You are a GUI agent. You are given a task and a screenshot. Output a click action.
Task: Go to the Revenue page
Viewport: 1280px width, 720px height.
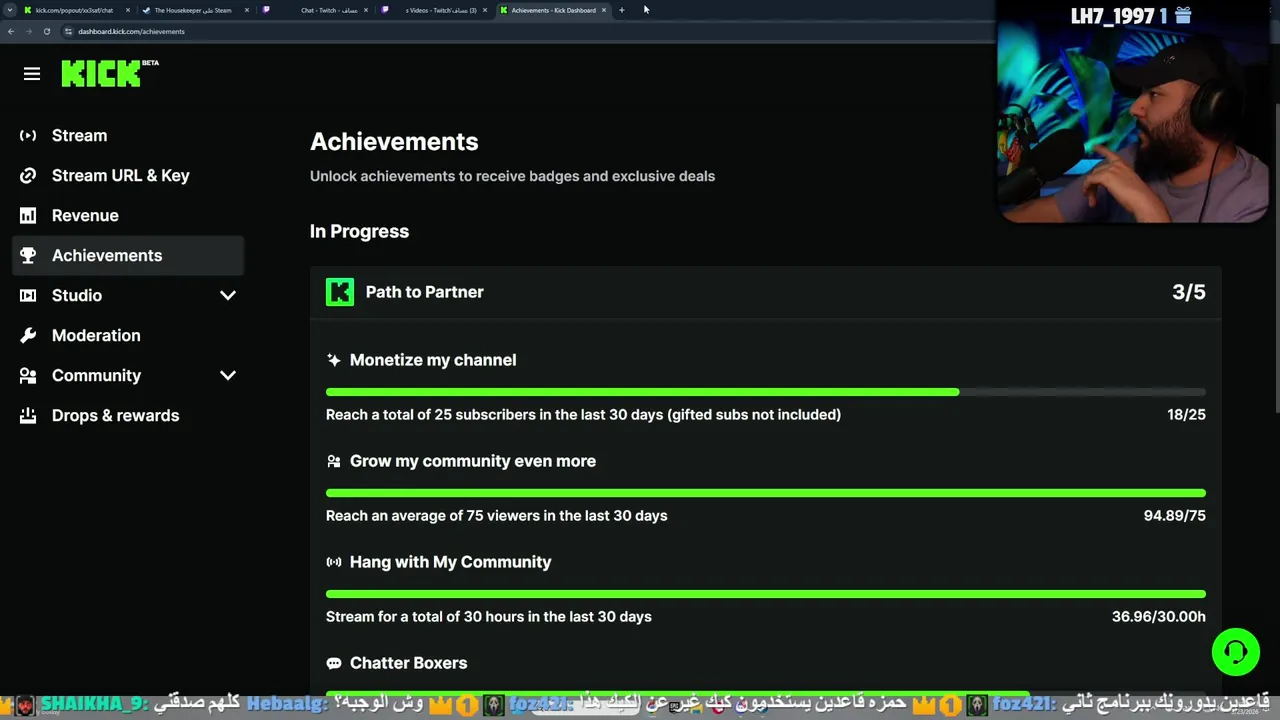pos(127,215)
